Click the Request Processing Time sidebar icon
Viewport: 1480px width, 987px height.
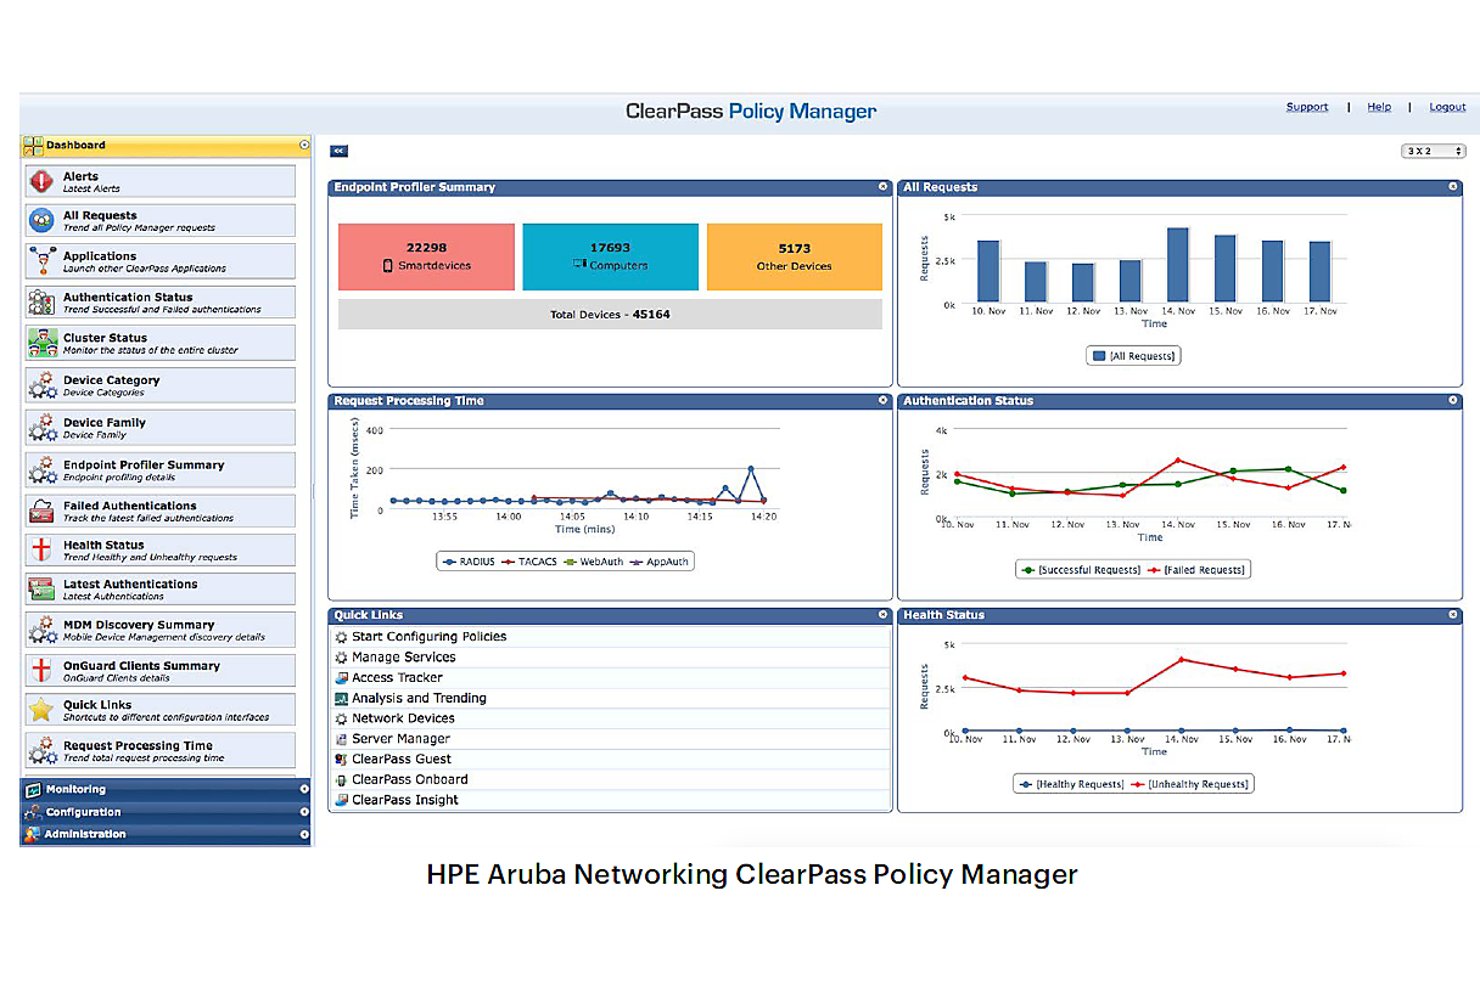point(42,750)
